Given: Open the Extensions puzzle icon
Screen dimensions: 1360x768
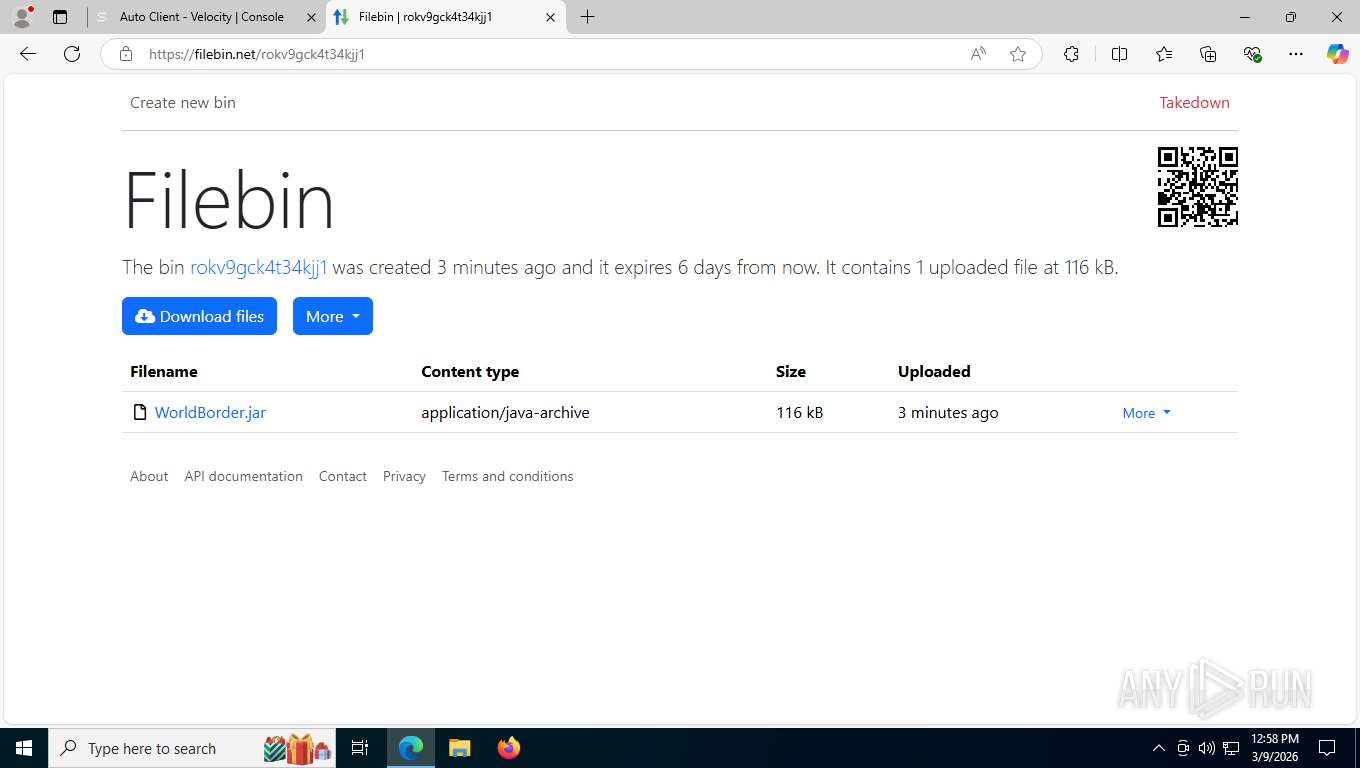Looking at the screenshot, I should point(1071,54).
